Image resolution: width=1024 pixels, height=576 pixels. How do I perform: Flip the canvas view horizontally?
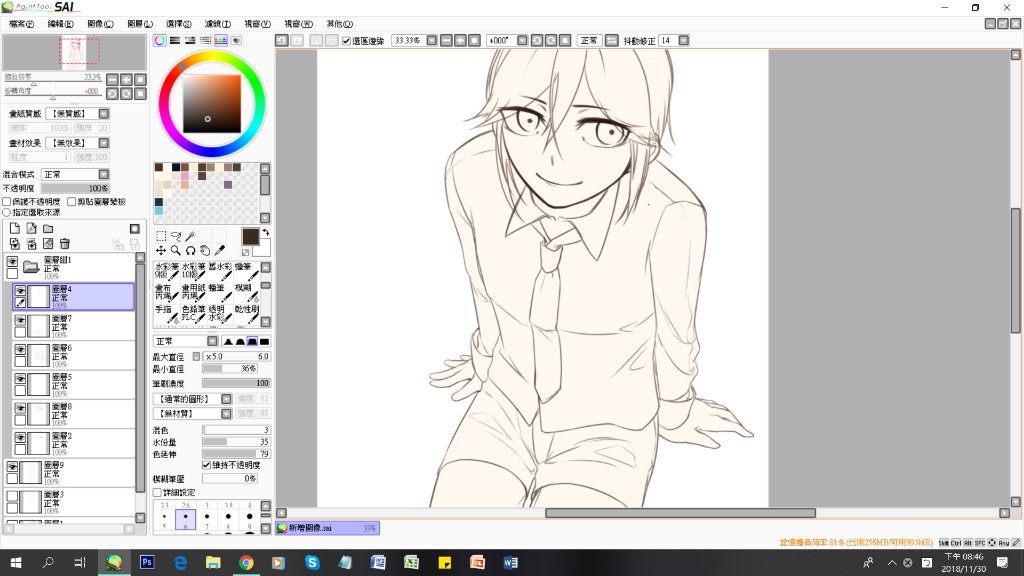611,40
